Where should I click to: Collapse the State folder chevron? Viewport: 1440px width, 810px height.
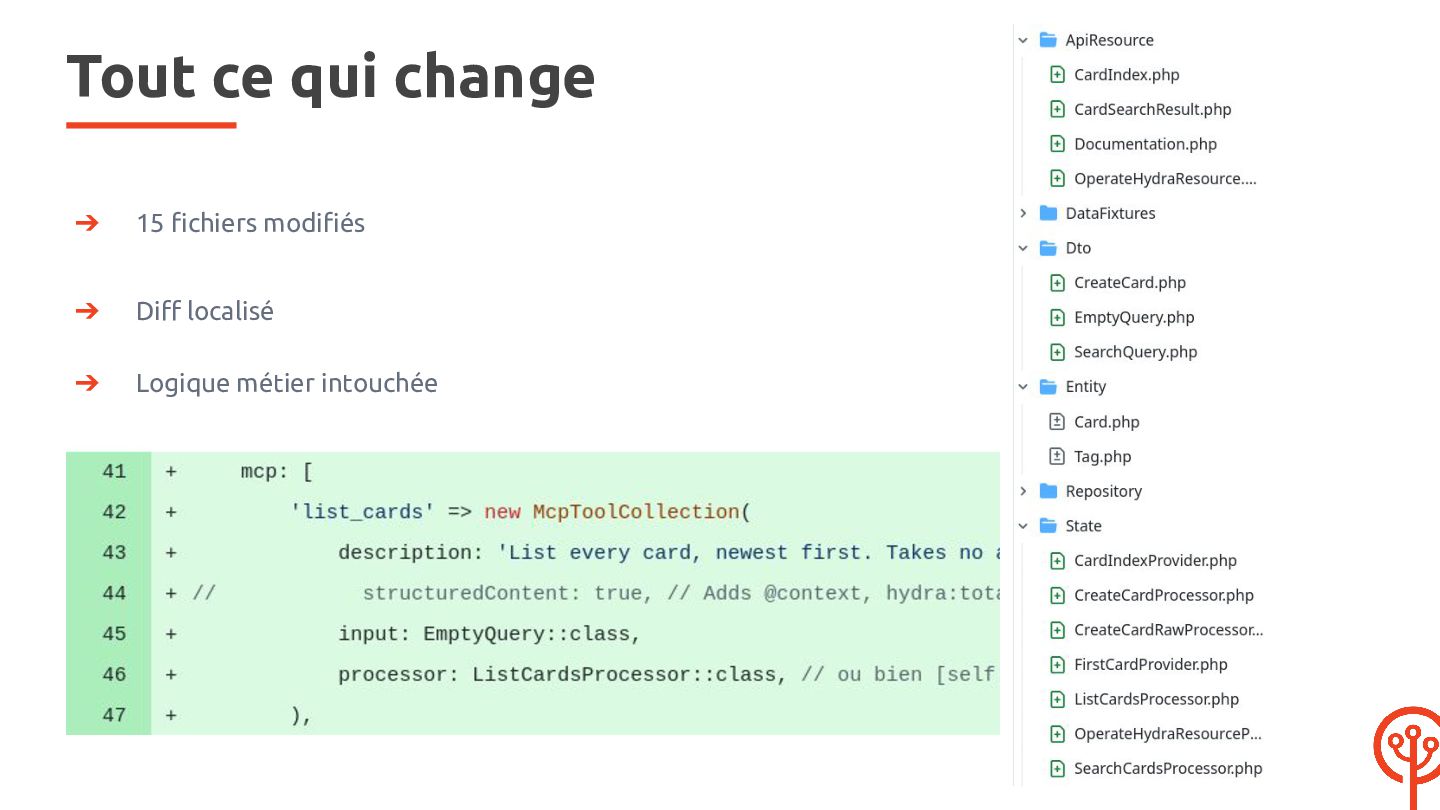[x=1023, y=526]
